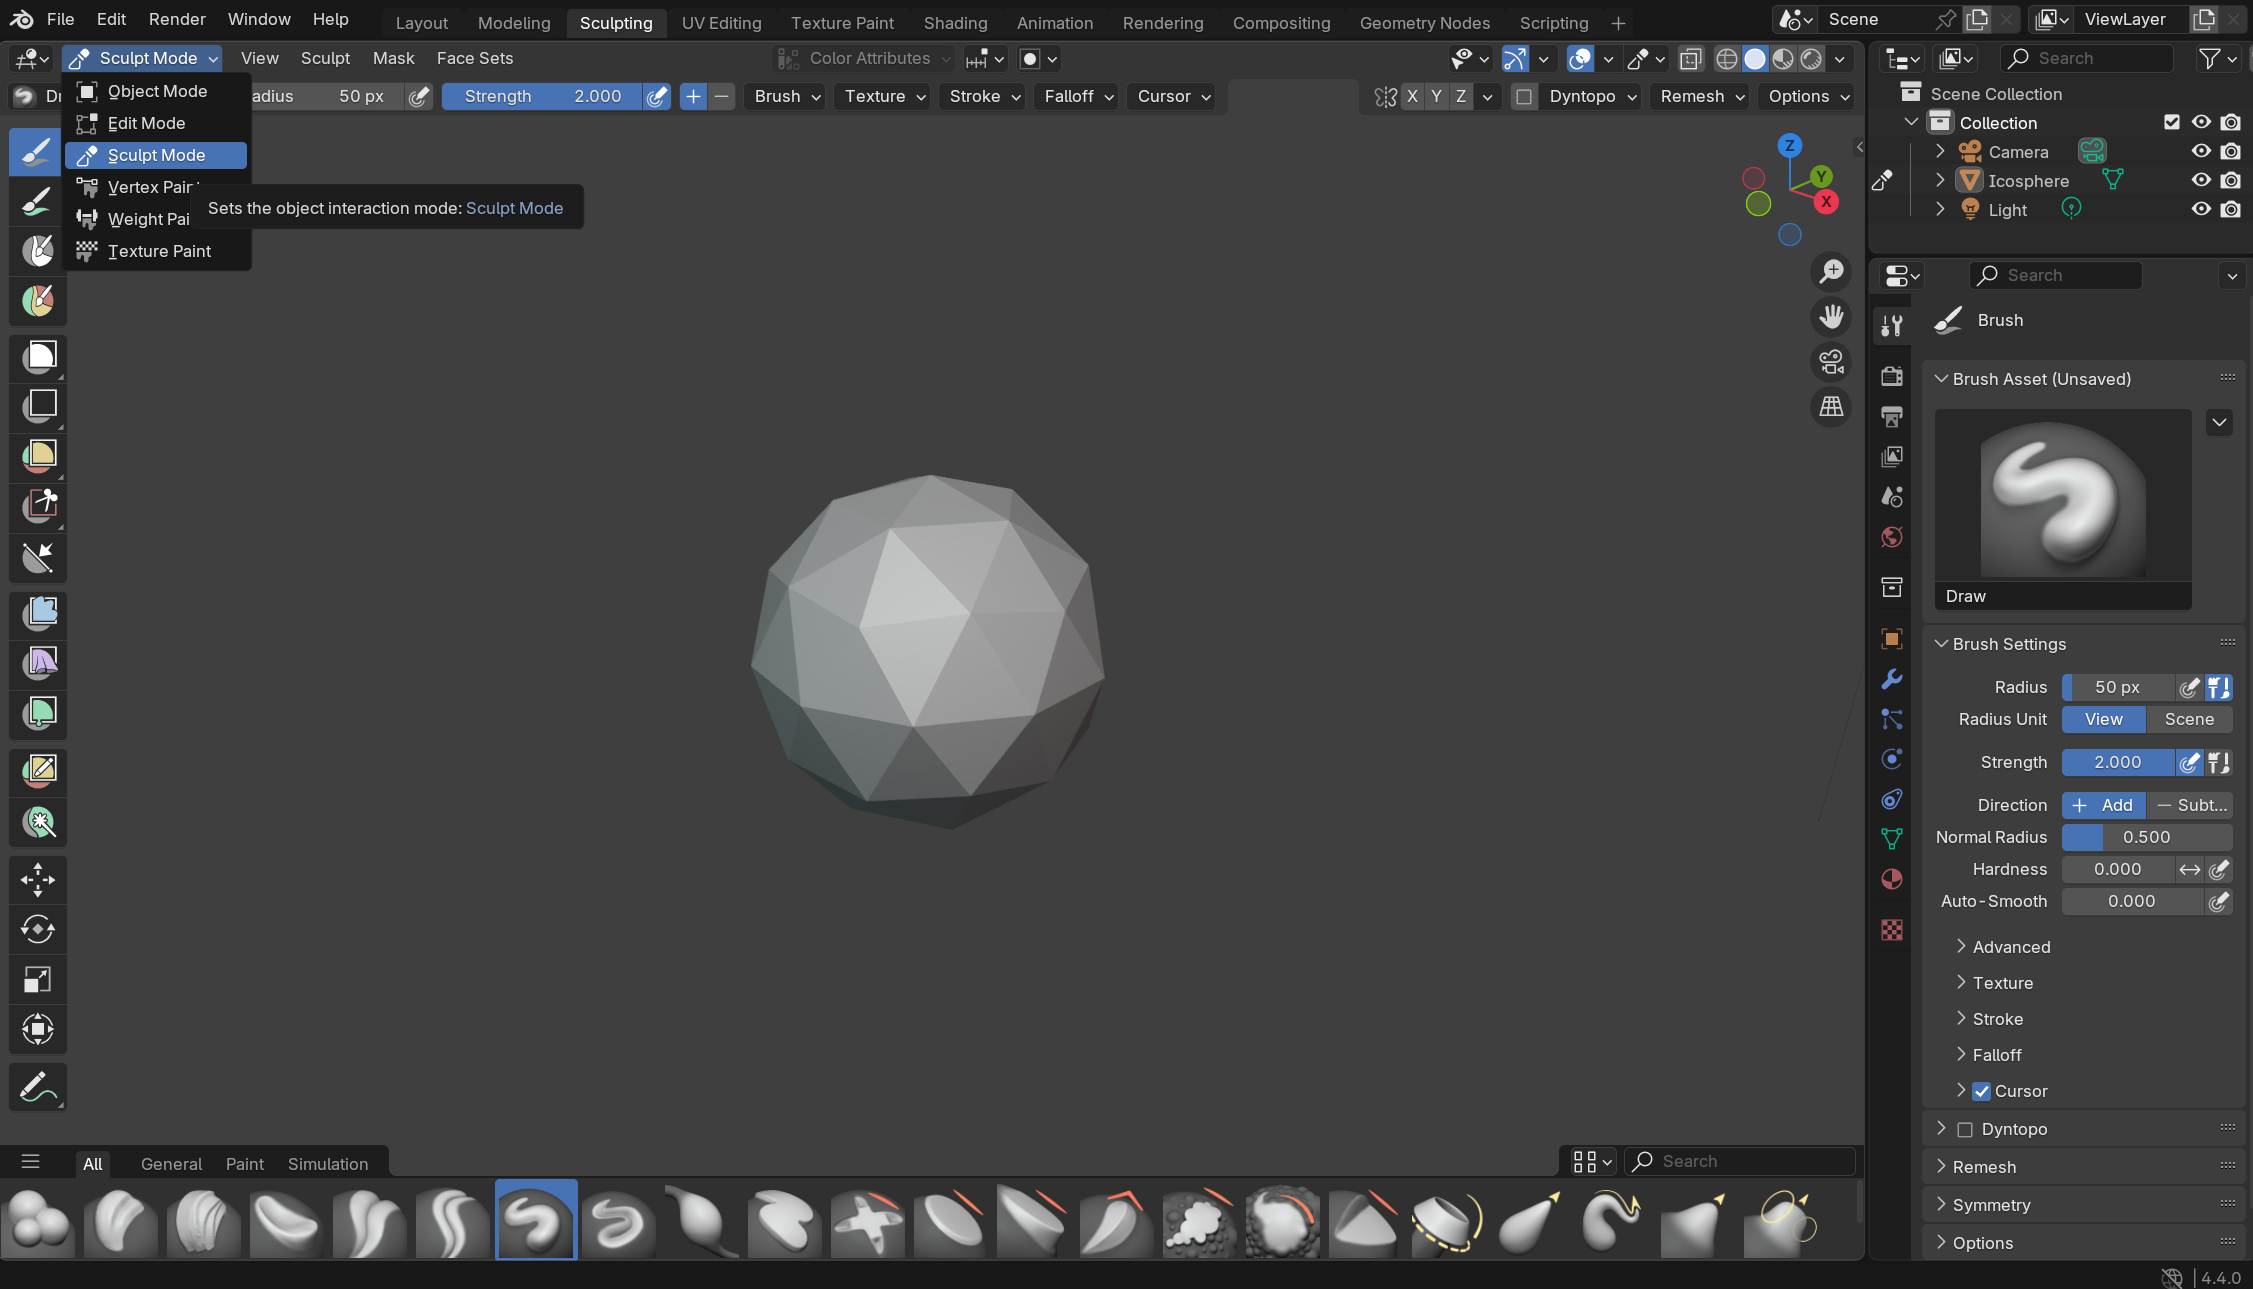The width and height of the screenshot is (2253, 1289).
Task: Toggle Dyntopo checkbox in header
Action: point(1523,97)
